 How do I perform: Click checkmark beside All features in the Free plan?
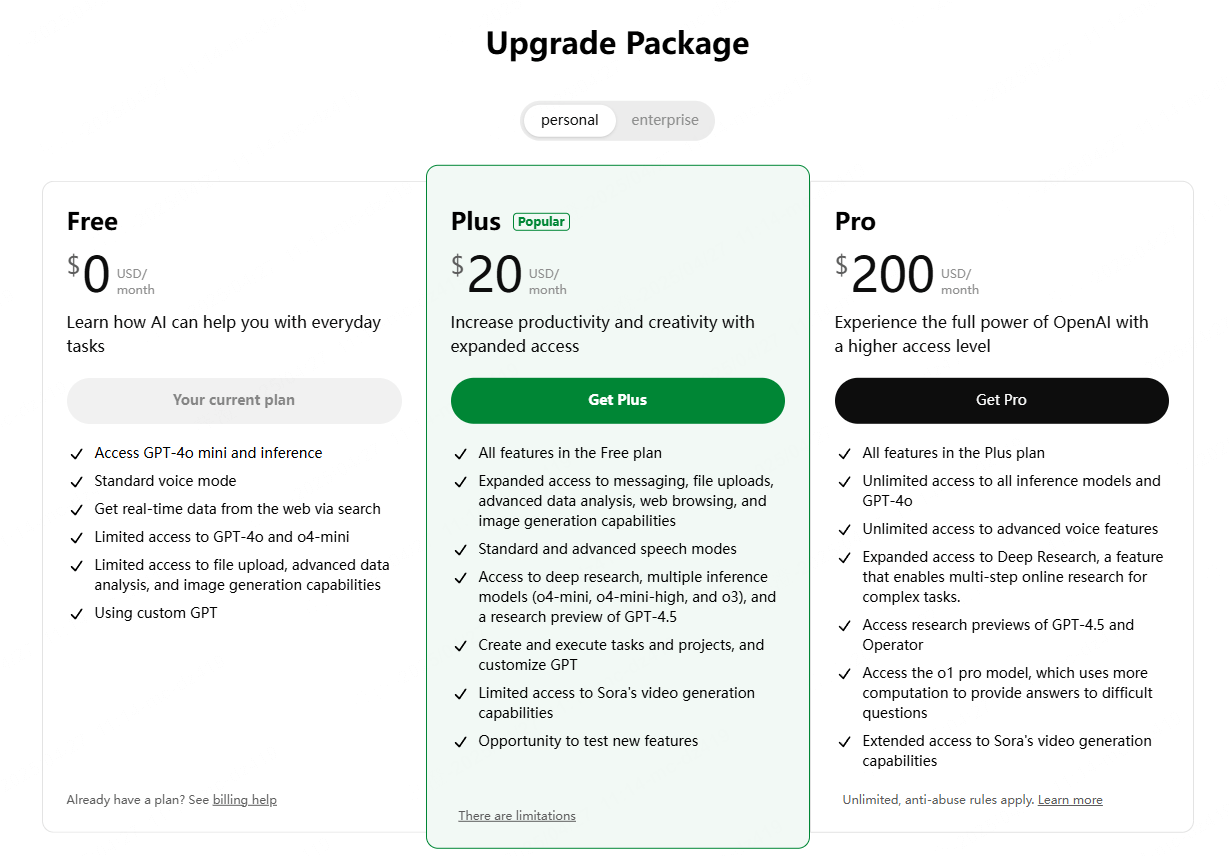[460, 454]
